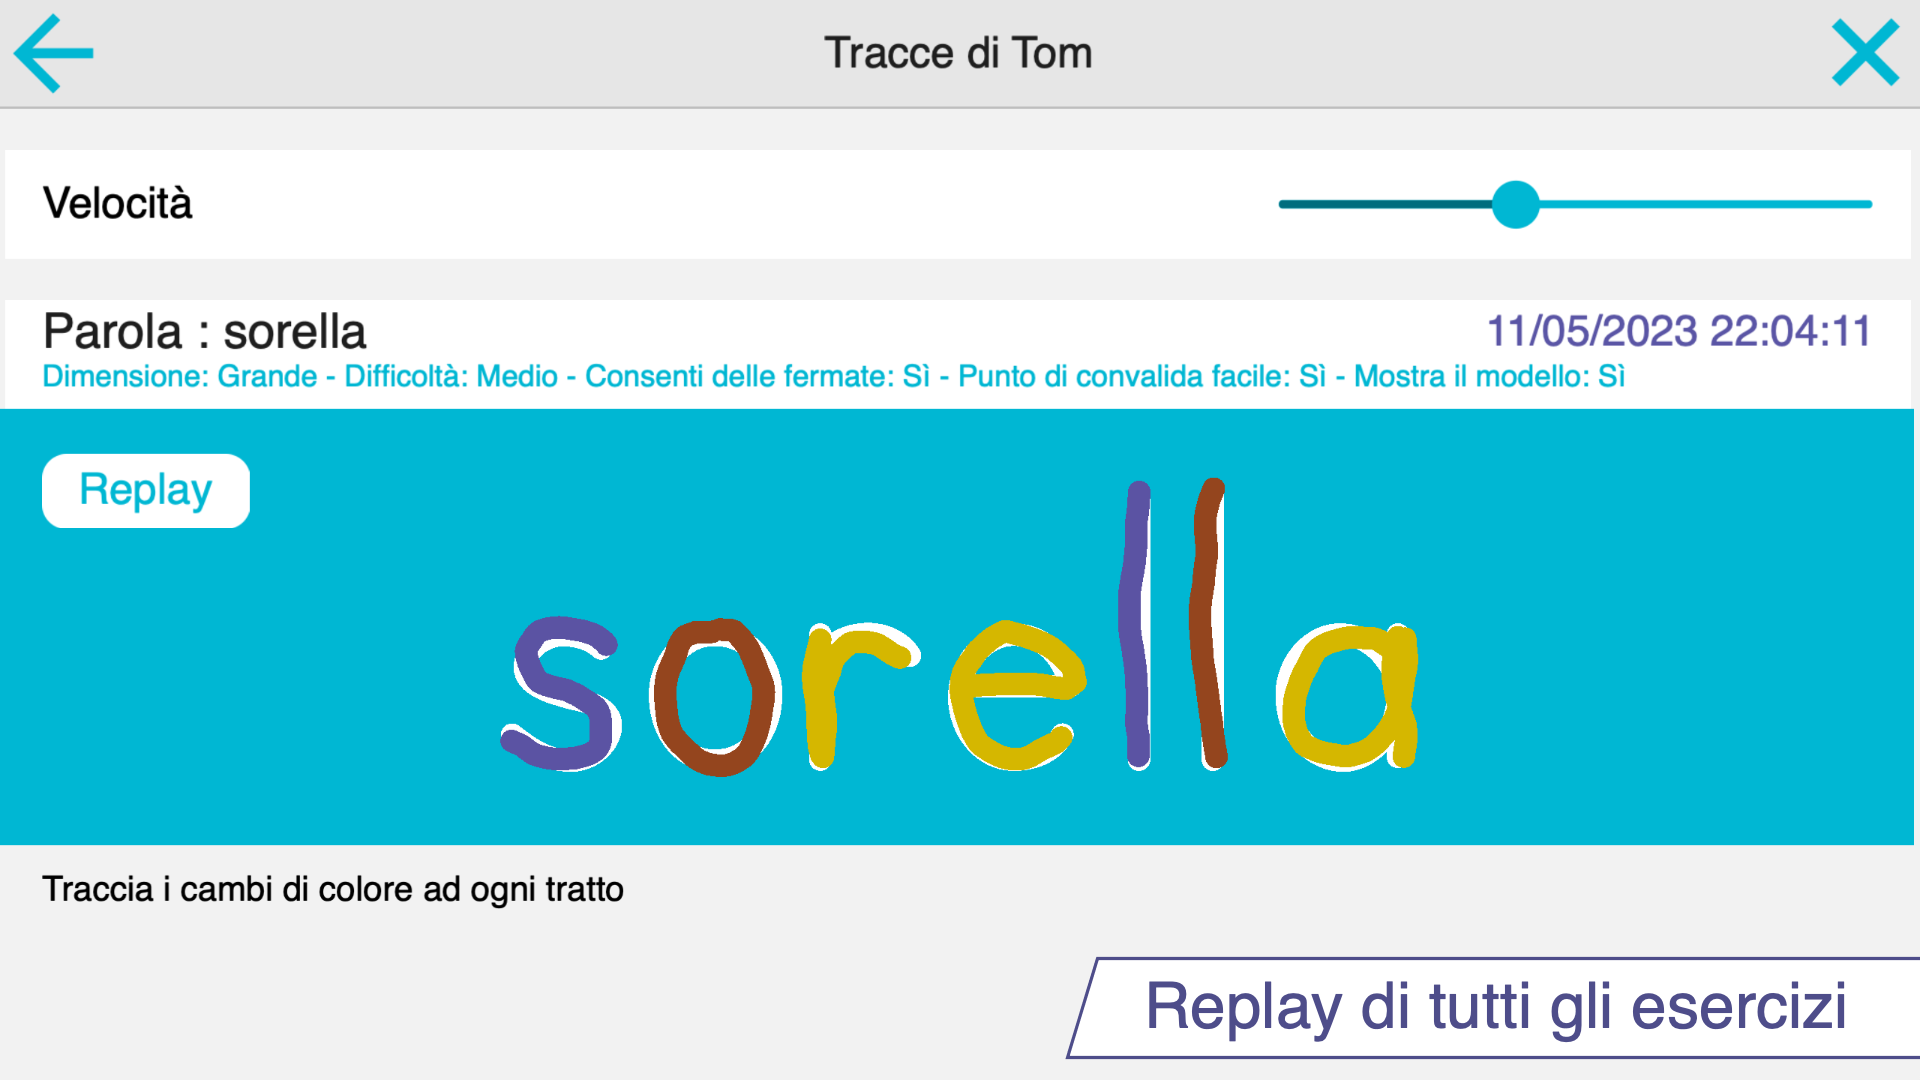Click the left end of the speed slider

pos(1285,204)
